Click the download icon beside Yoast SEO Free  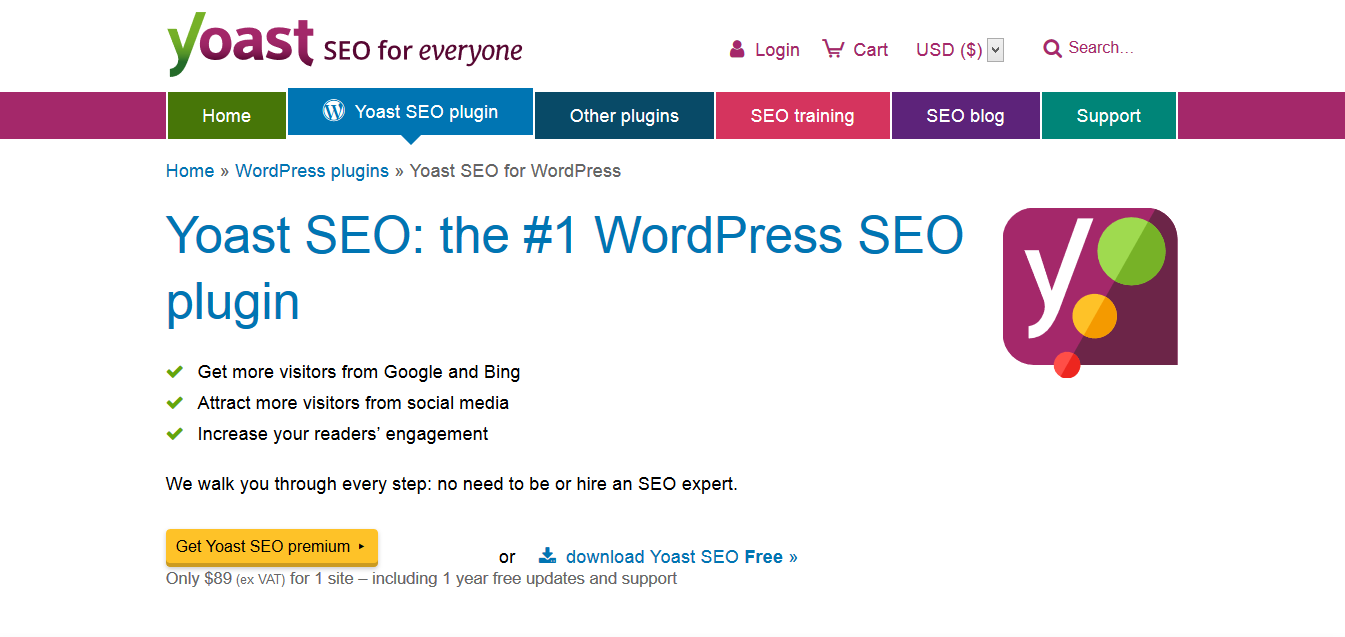tap(547, 556)
